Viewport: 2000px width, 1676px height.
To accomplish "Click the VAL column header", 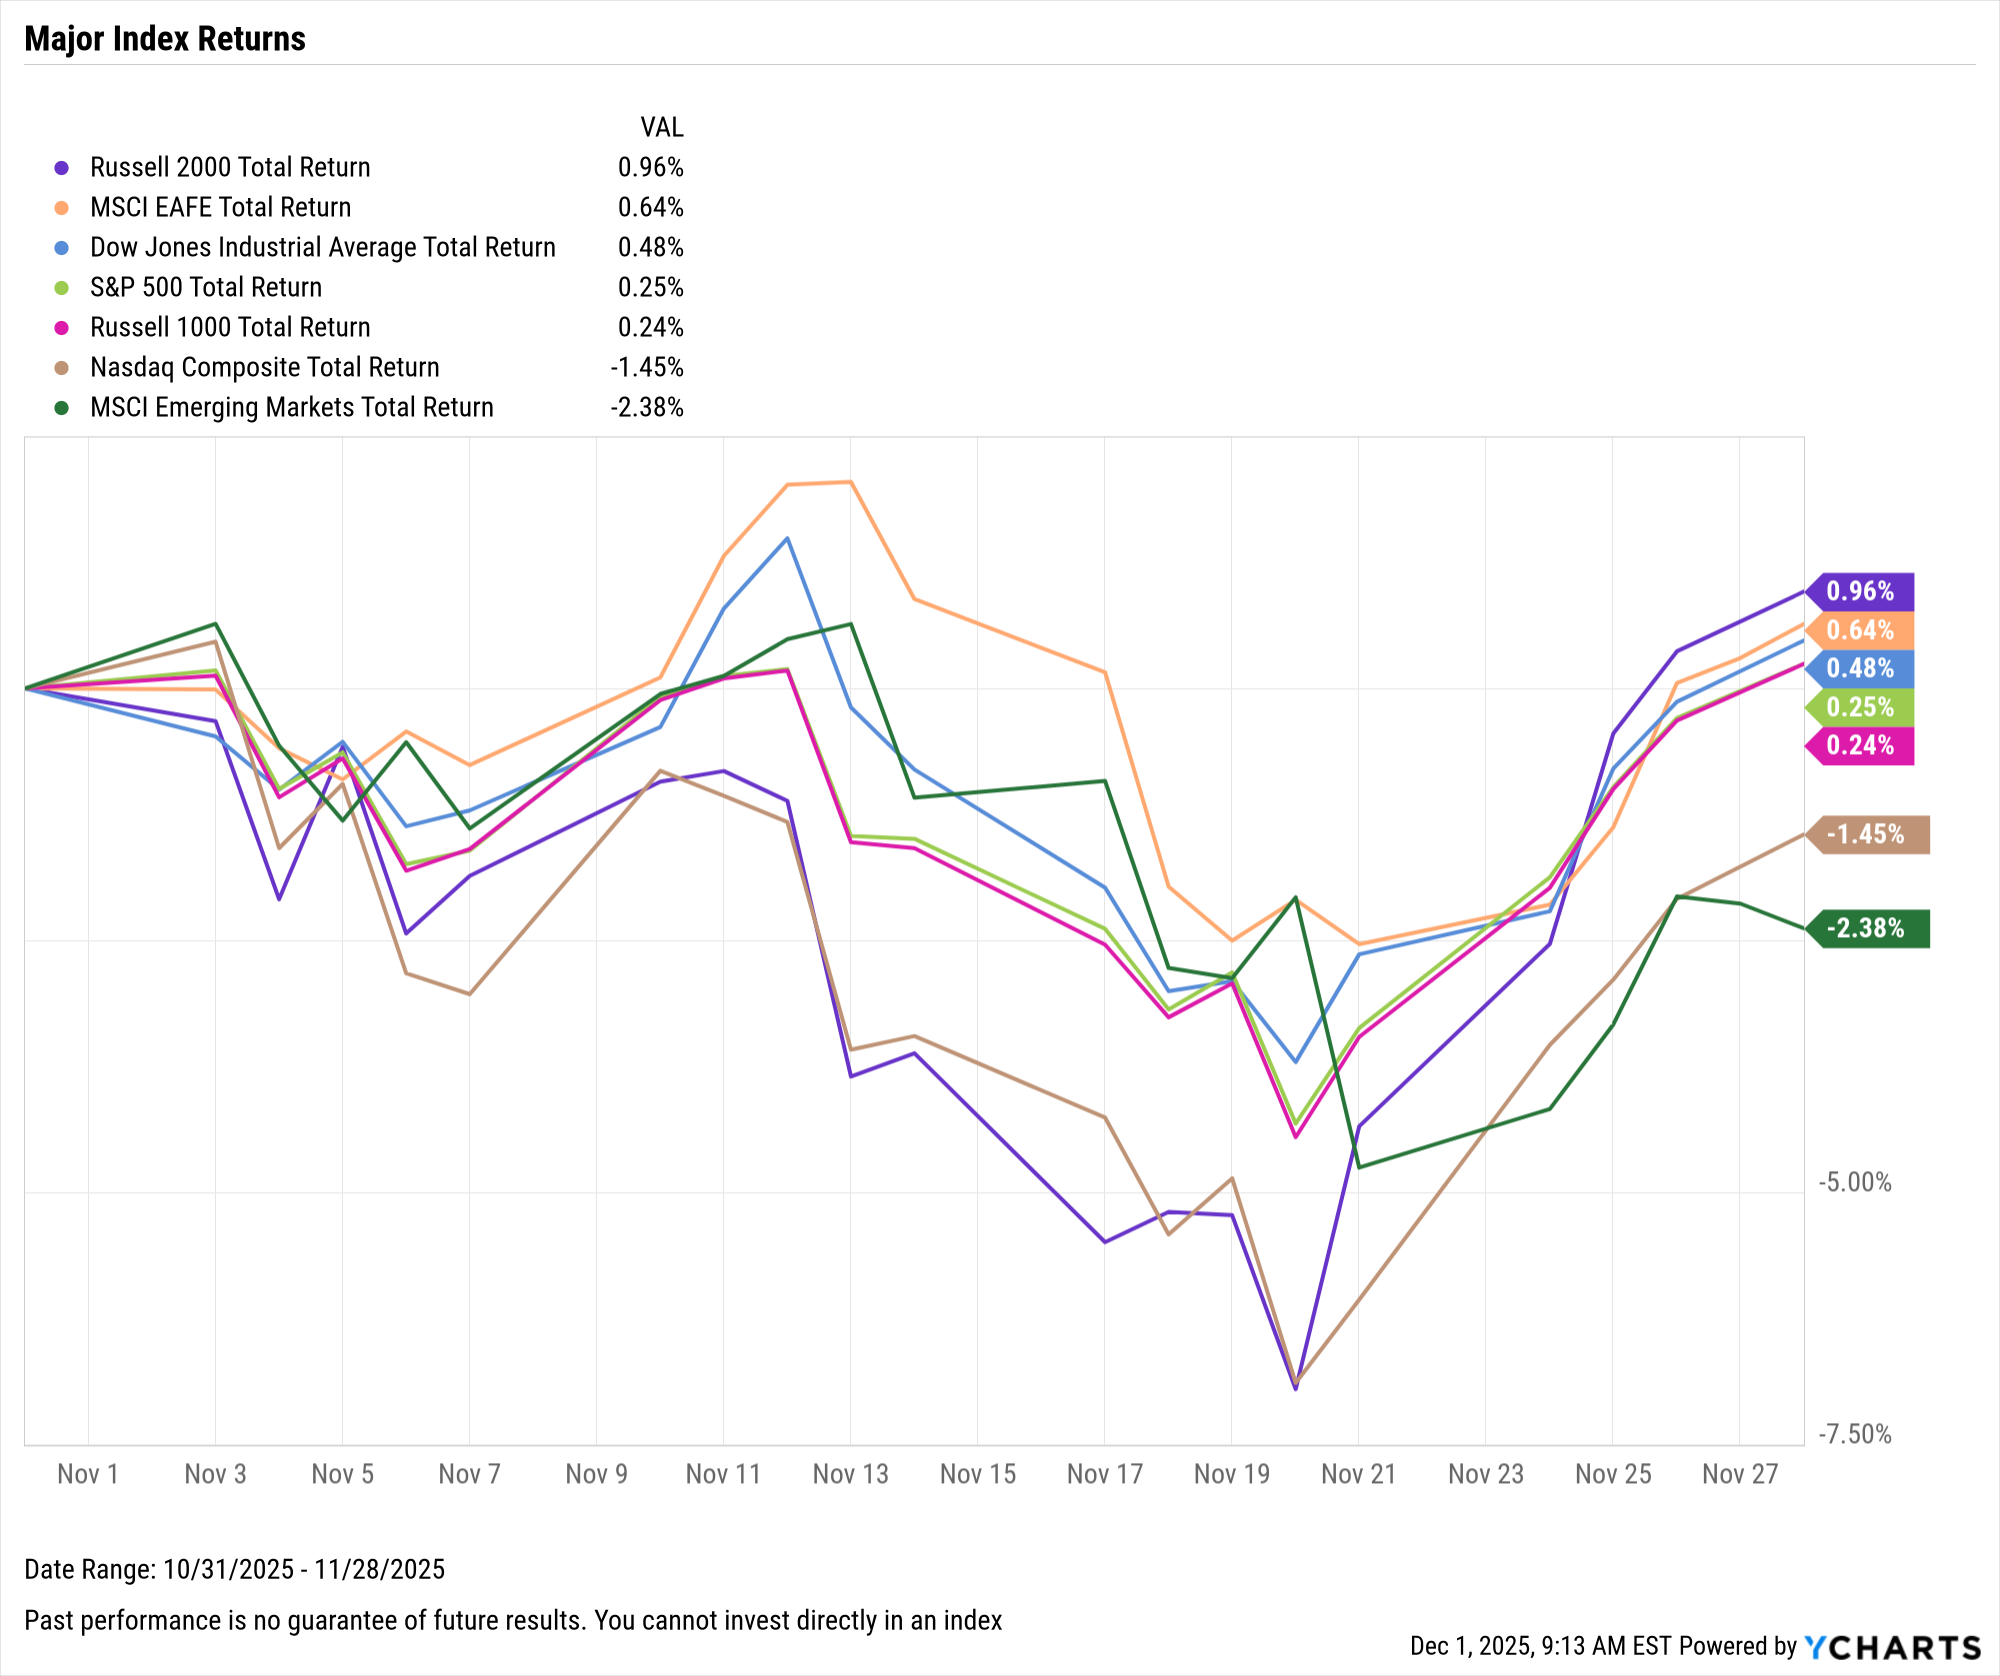I will [x=662, y=128].
